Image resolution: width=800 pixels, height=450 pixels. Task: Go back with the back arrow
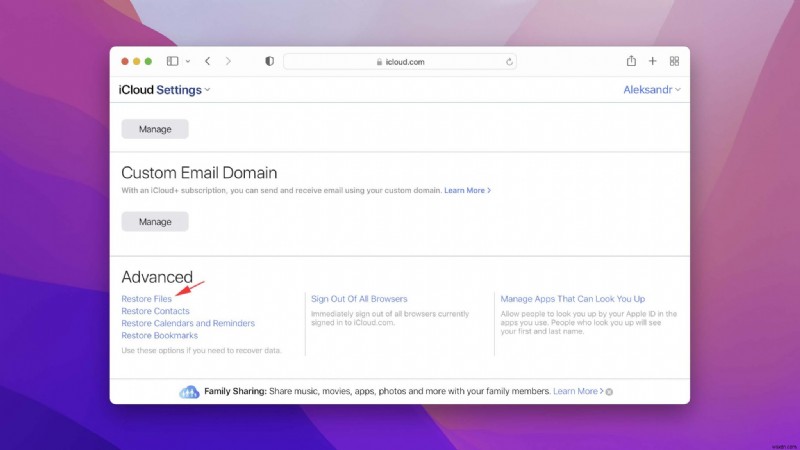point(208,61)
